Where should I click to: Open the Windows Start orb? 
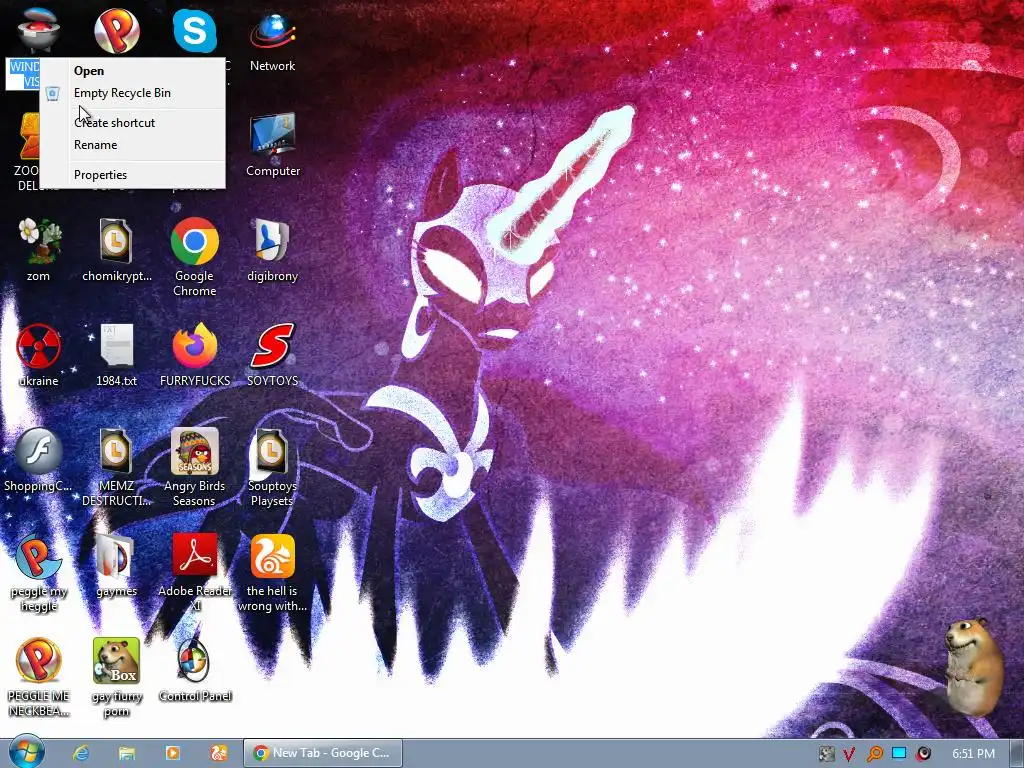[x=27, y=752]
